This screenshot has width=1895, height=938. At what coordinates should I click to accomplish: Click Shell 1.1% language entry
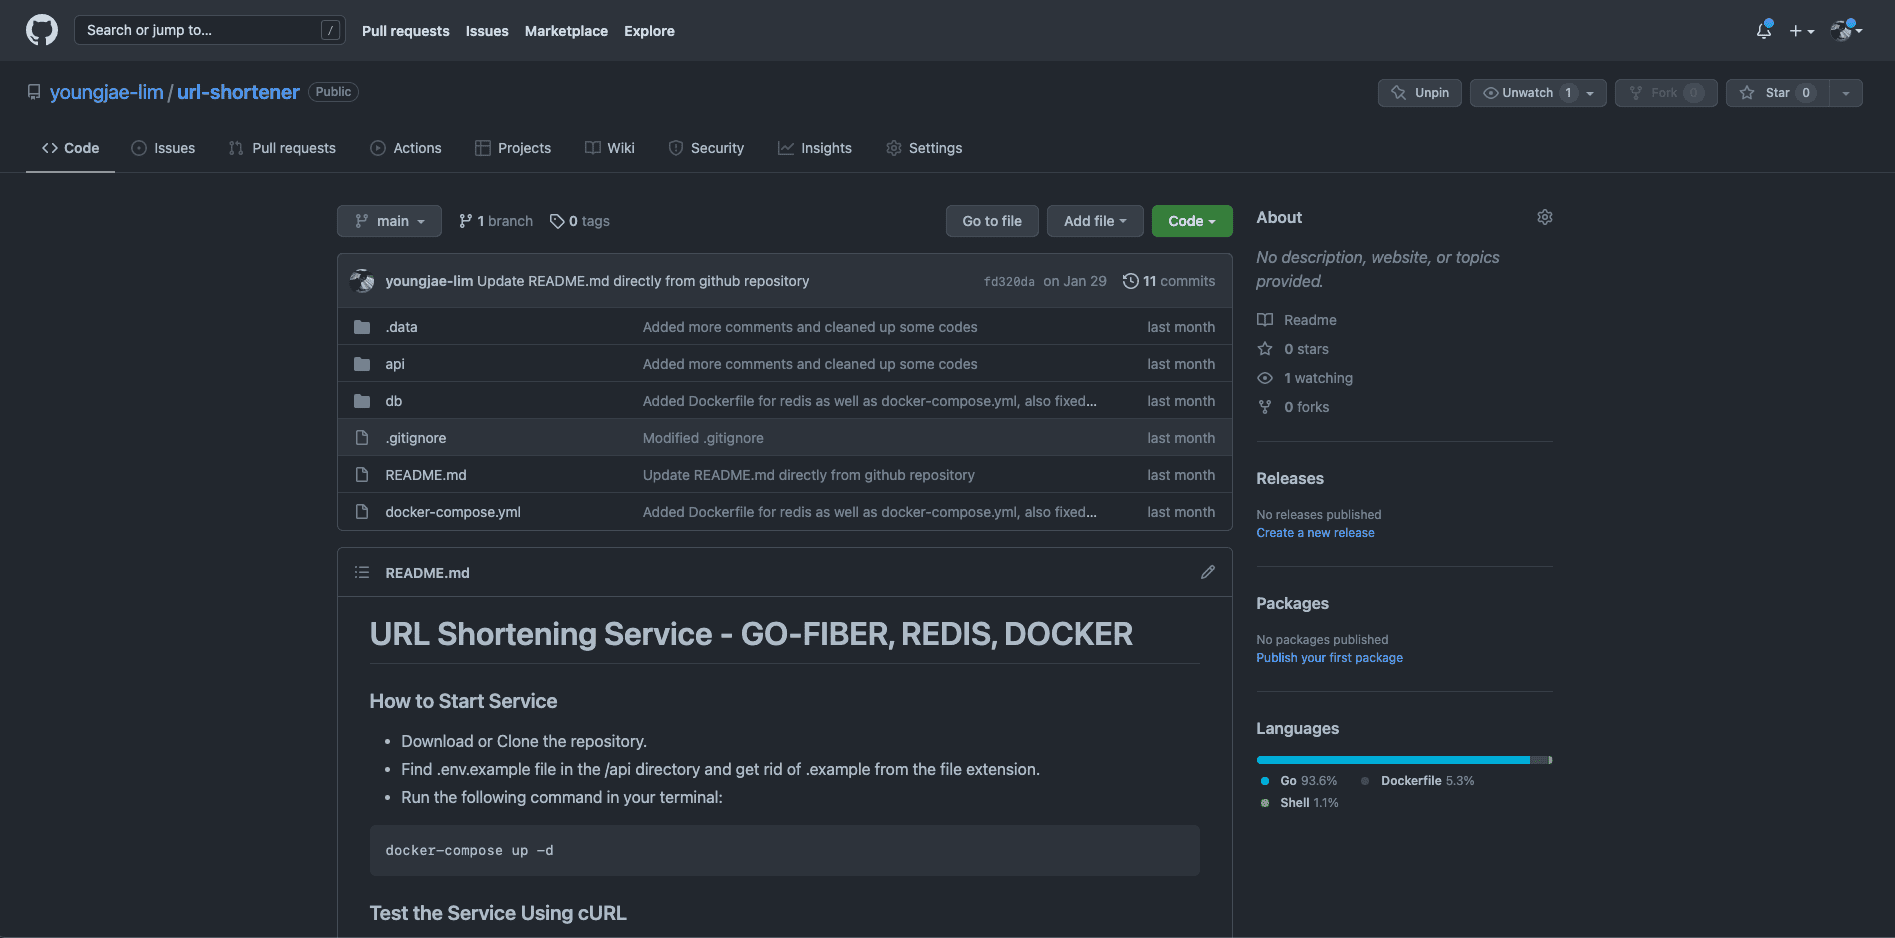[1299, 803]
